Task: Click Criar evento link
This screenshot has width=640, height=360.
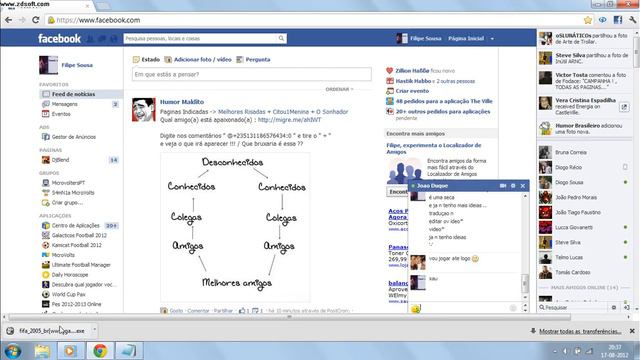Action: pyautogui.click(x=412, y=91)
